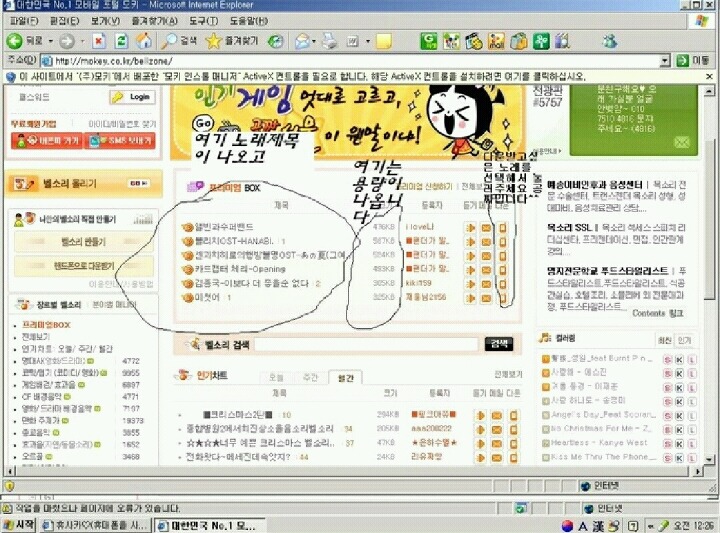
Task: Expand the address bar URL dropdown
Action: coord(664,61)
